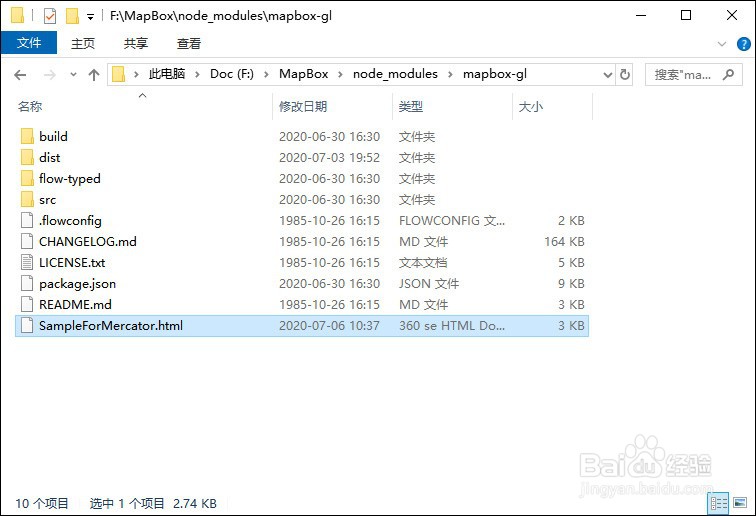Click the search magnifier icon
Viewport: 756px width, 516px height.
(729, 74)
